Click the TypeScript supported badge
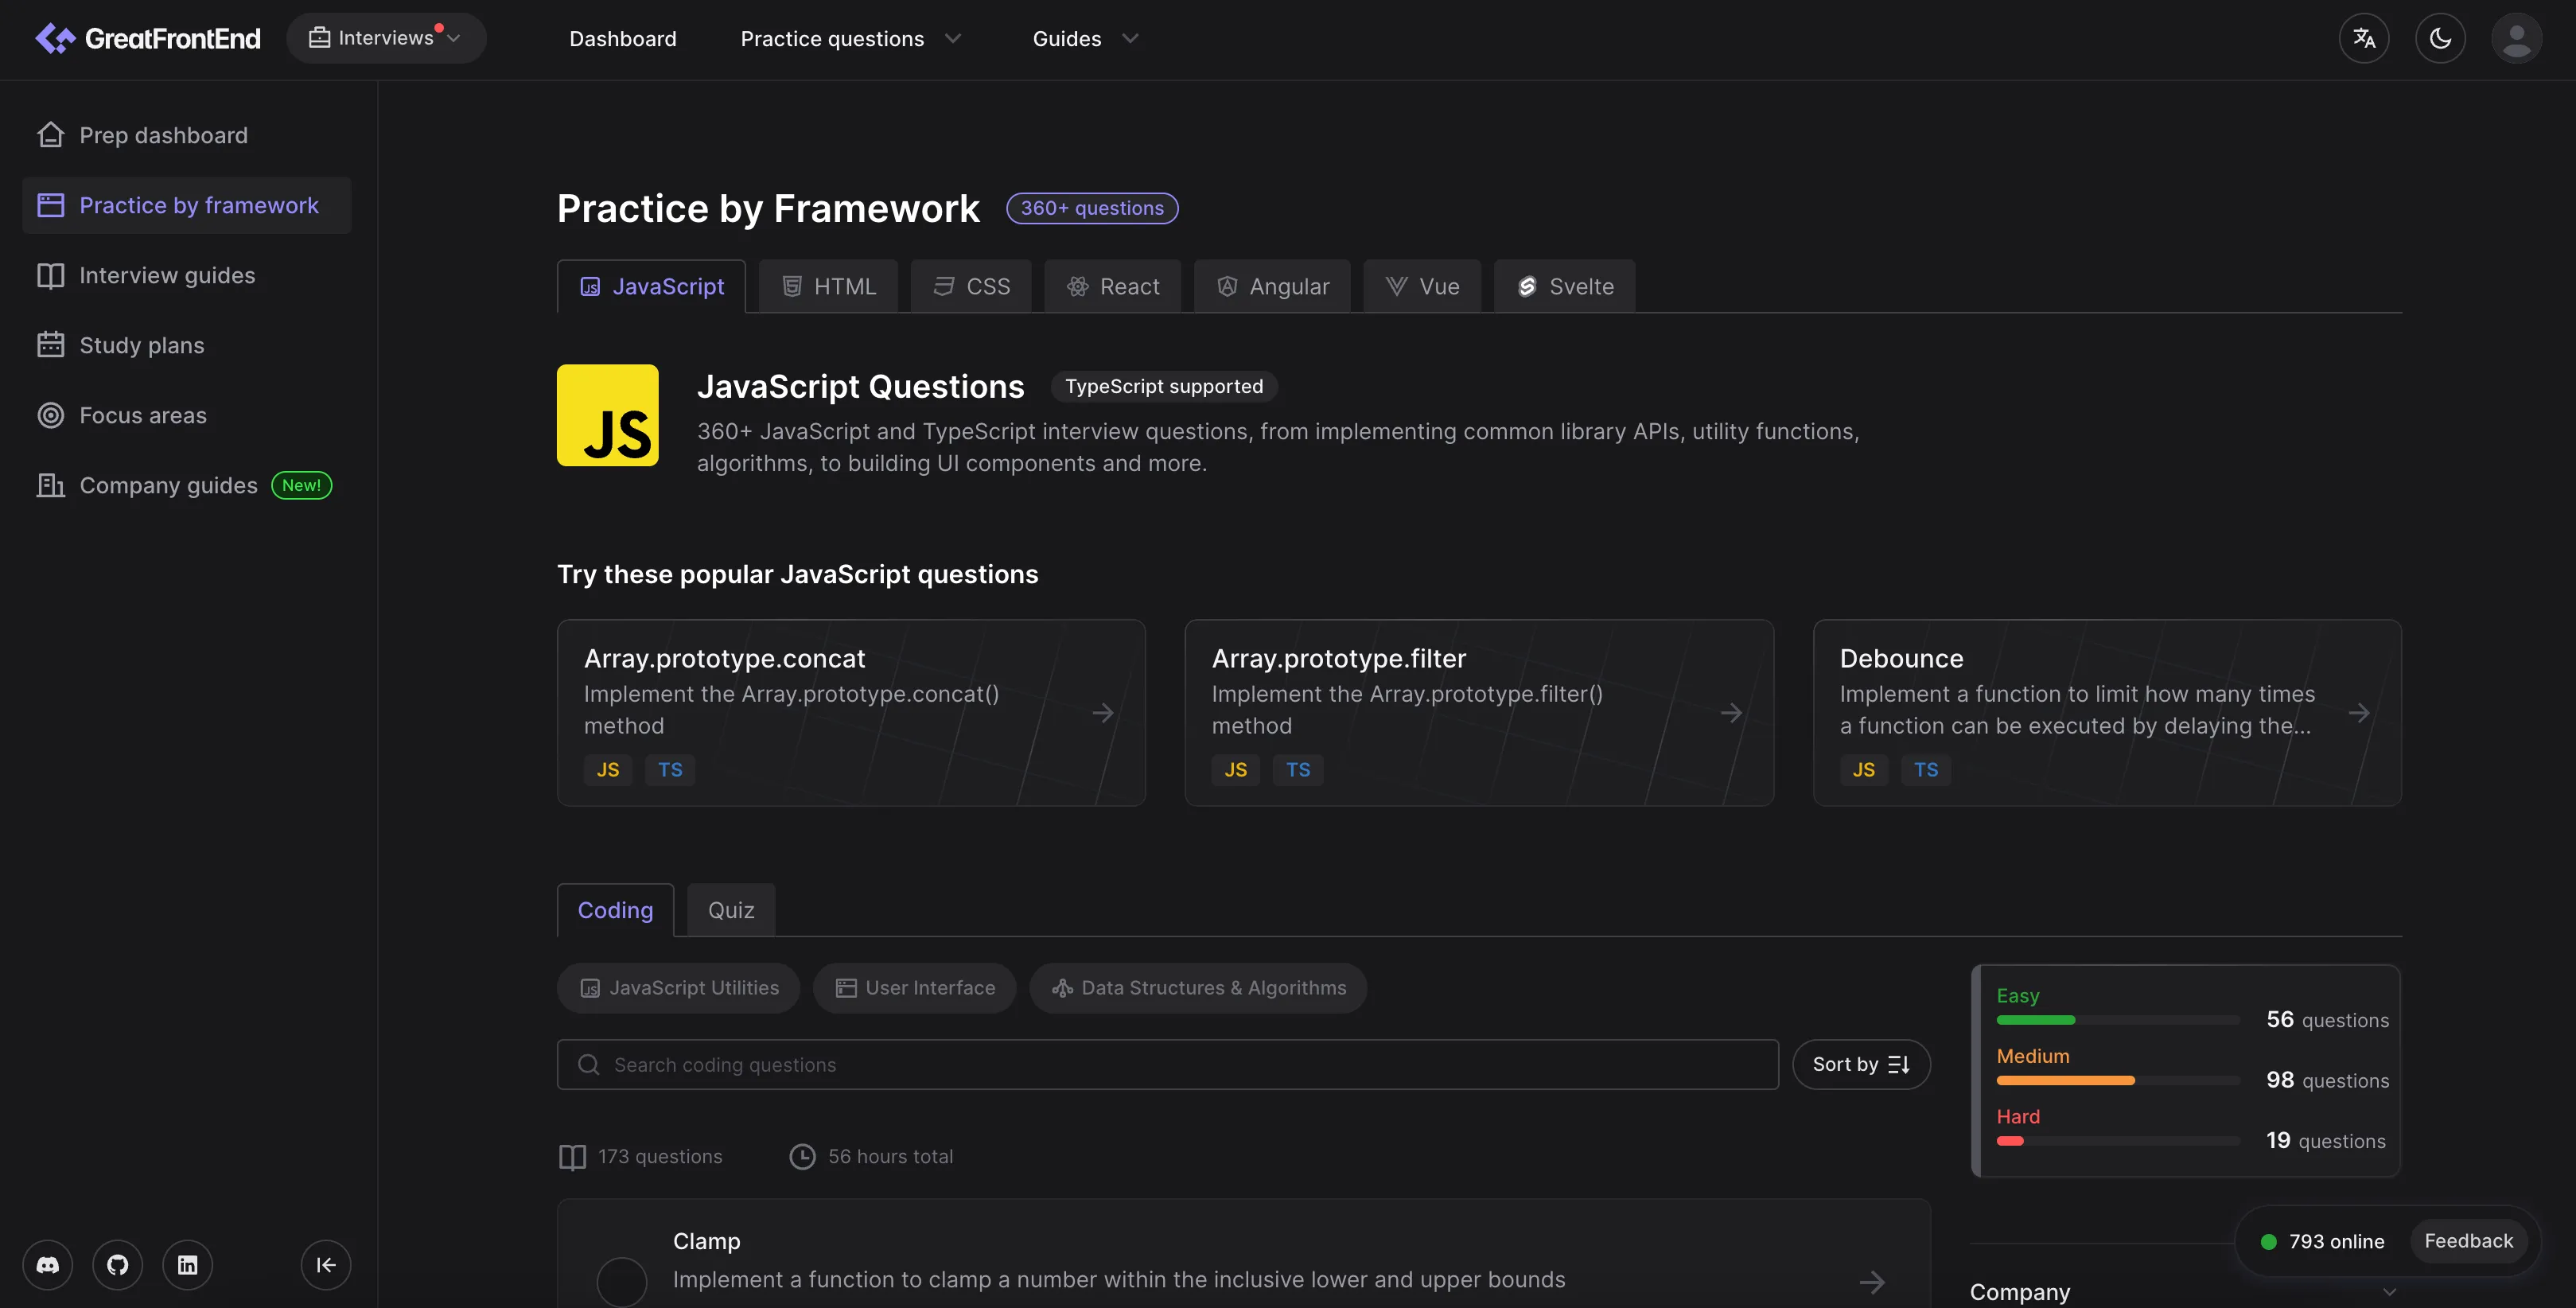Image resolution: width=2576 pixels, height=1308 pixels. coord(1164,386)
